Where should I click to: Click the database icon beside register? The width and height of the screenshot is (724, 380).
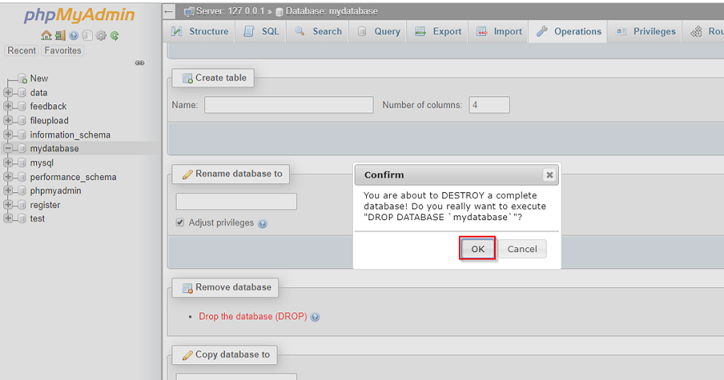pos(22,205)
